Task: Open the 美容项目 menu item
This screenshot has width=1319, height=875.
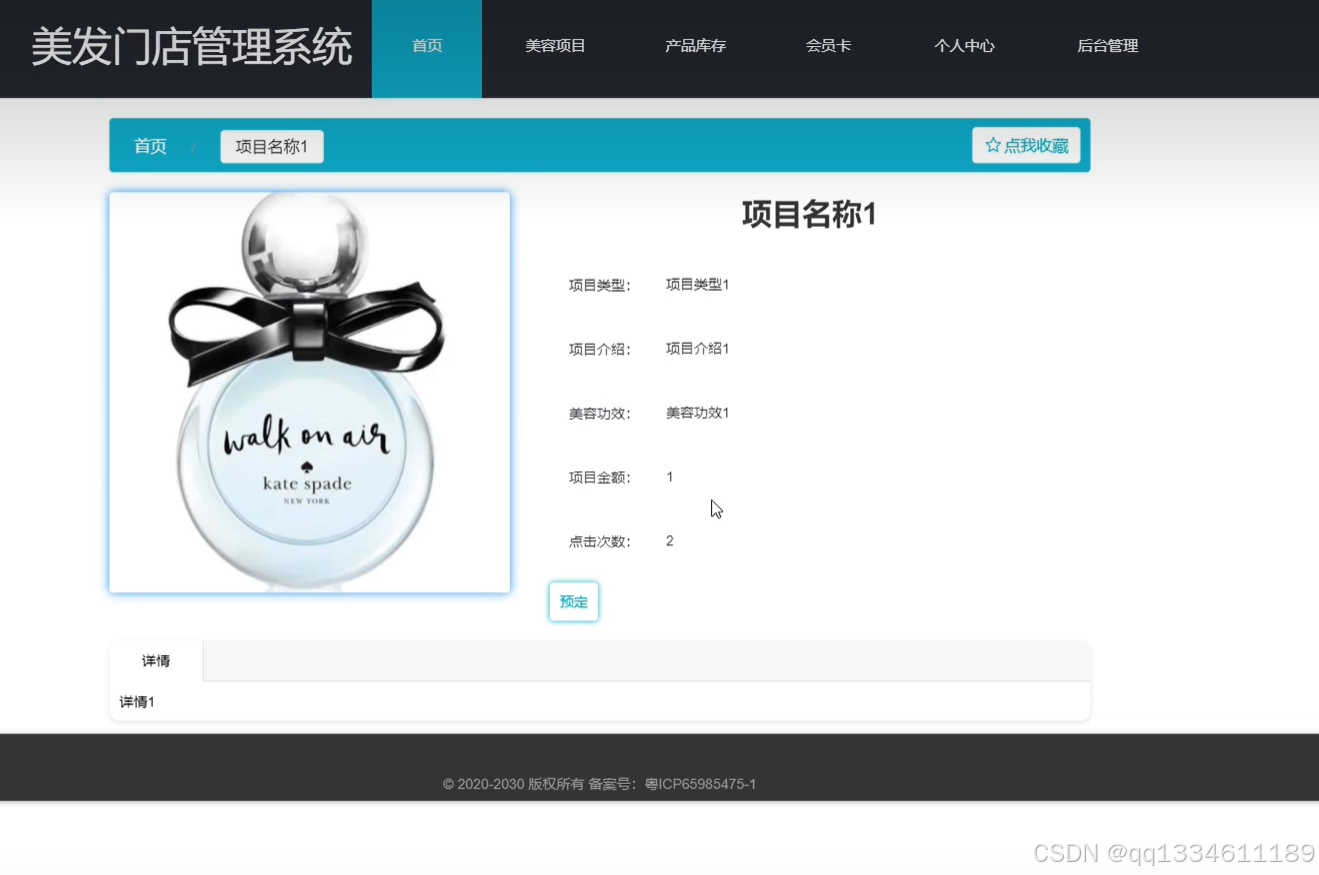Action: click(x=555, y=46)
